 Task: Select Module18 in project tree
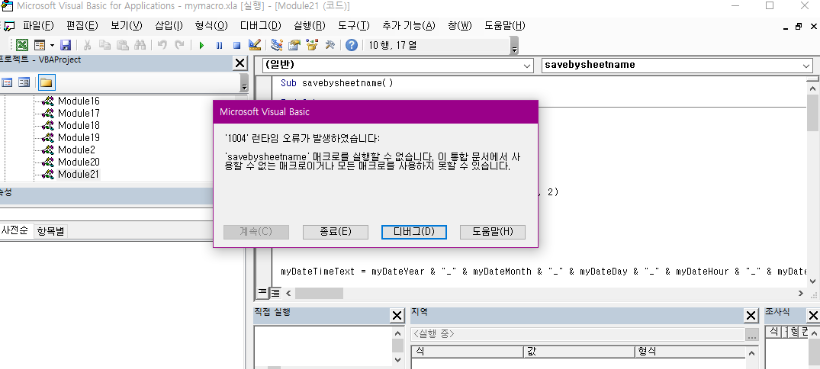click(78, 125)
